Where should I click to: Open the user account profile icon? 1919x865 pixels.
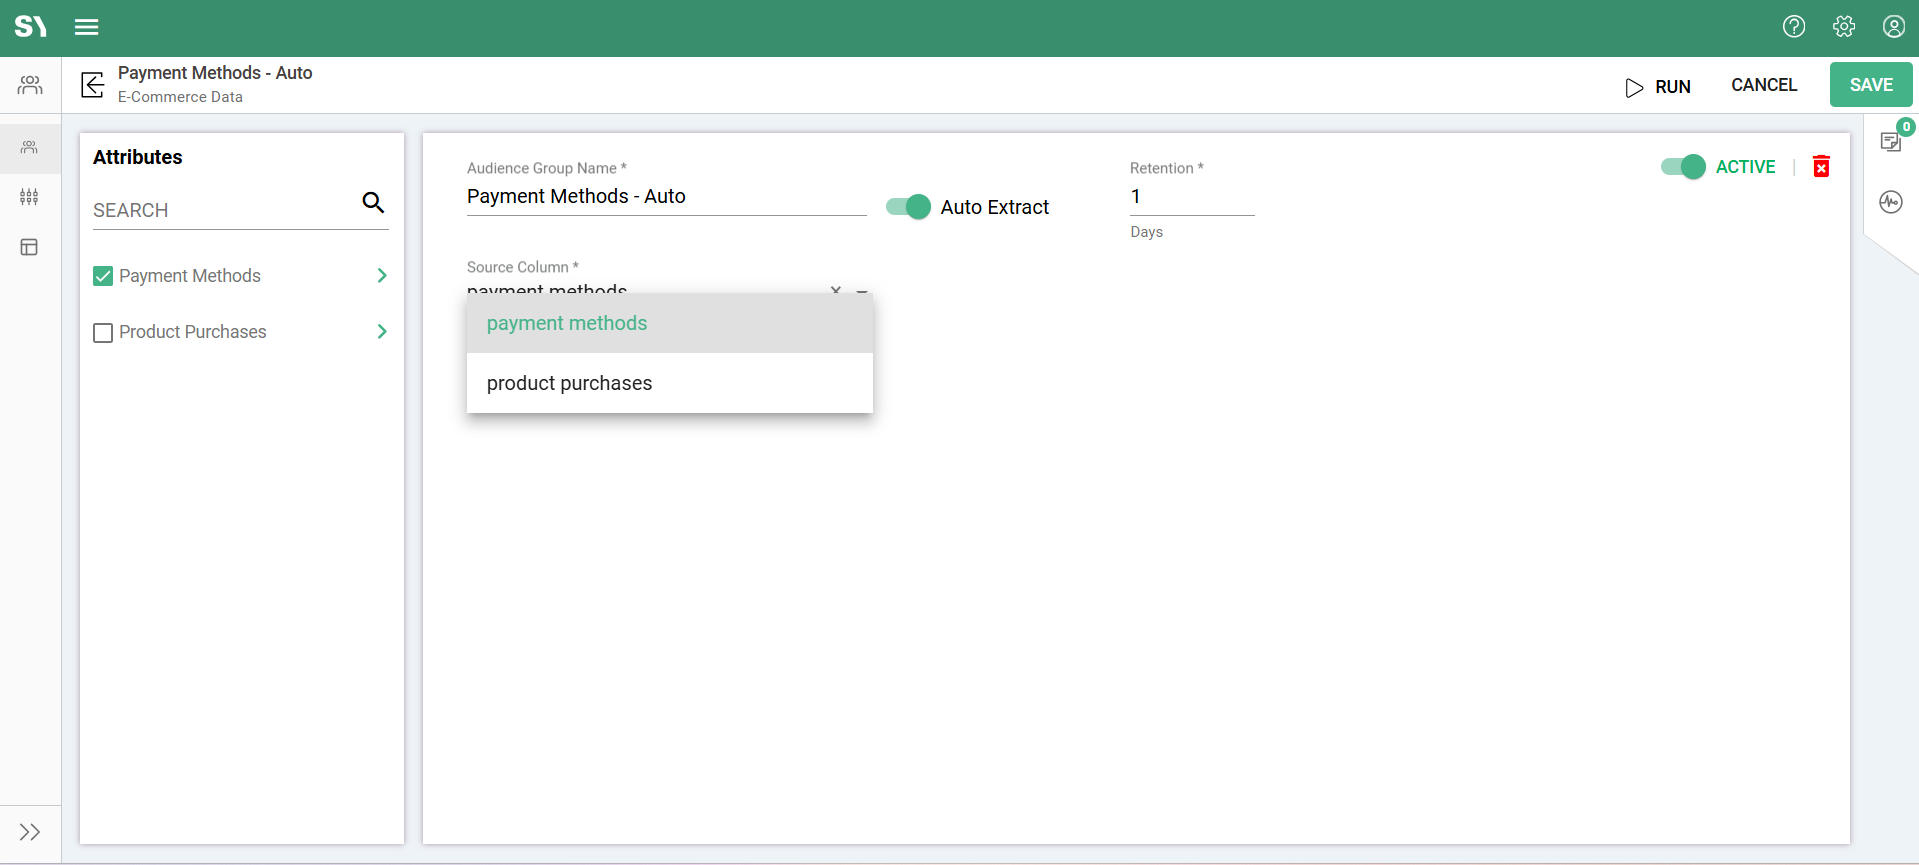point(1893,27)
